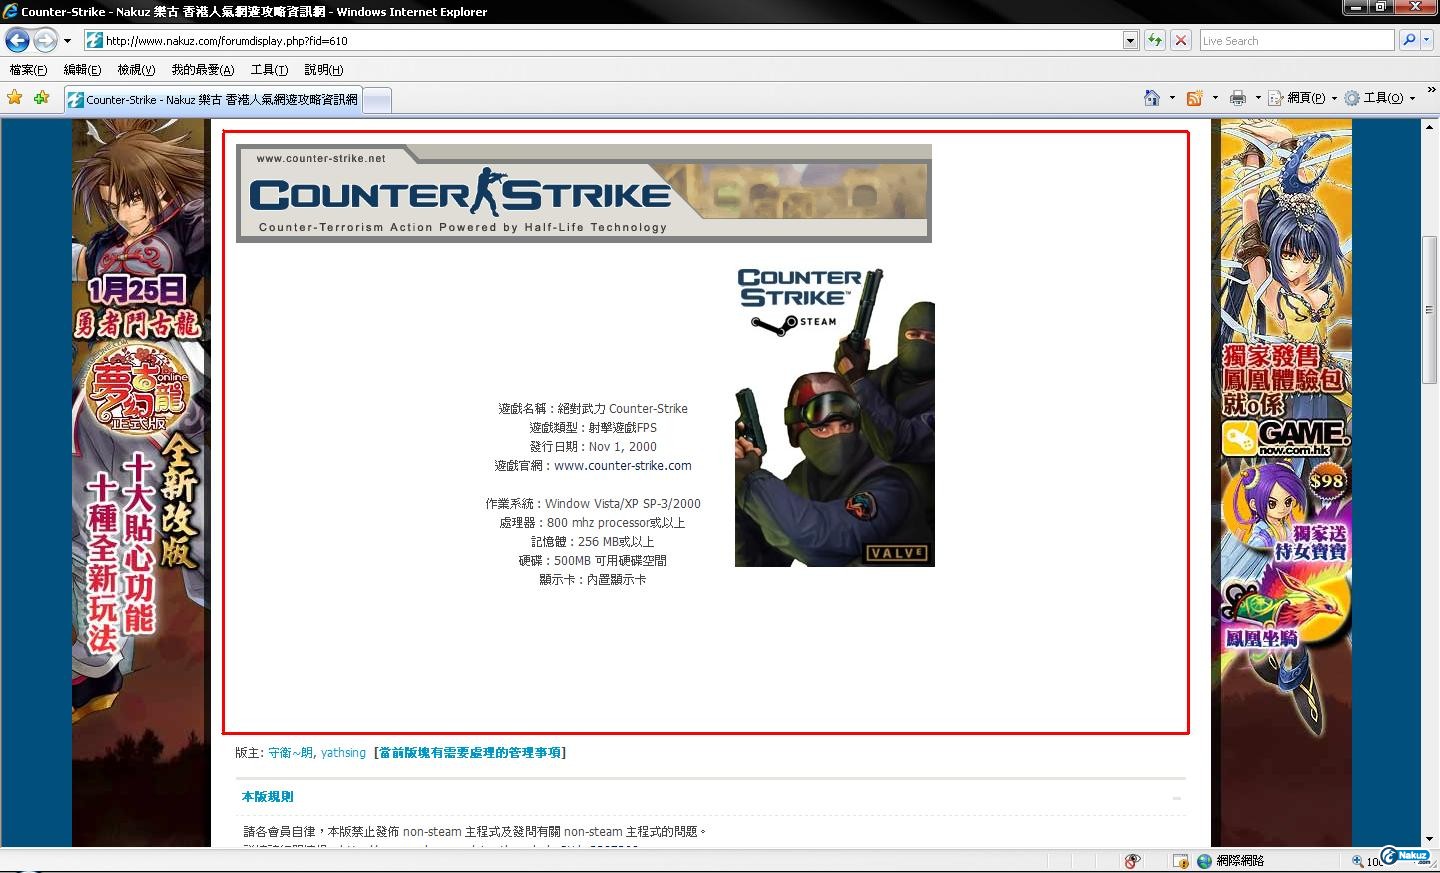Click the Add to Favorites icon

pyautogui.click(x=41, y=98)
